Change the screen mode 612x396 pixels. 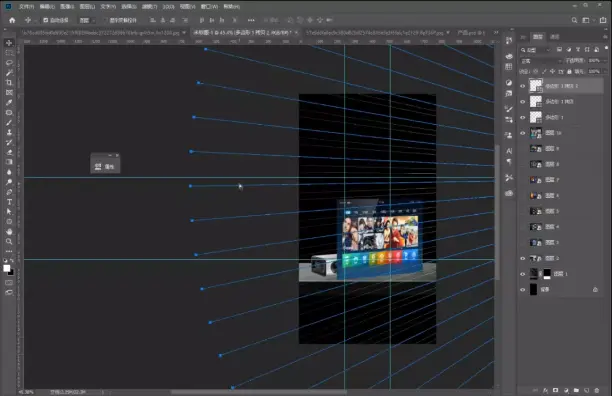(x=9, y=292)
